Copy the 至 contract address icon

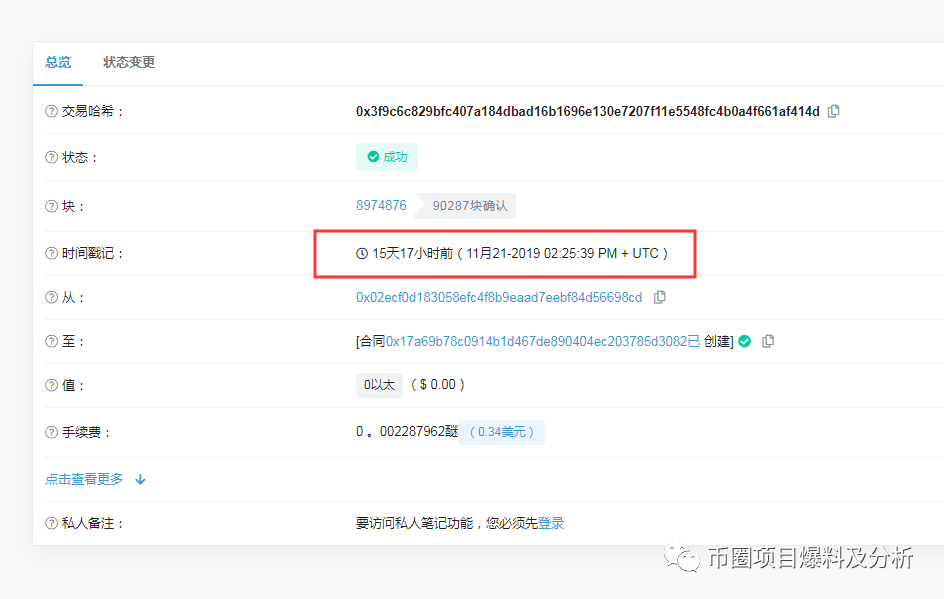(768, 341)
